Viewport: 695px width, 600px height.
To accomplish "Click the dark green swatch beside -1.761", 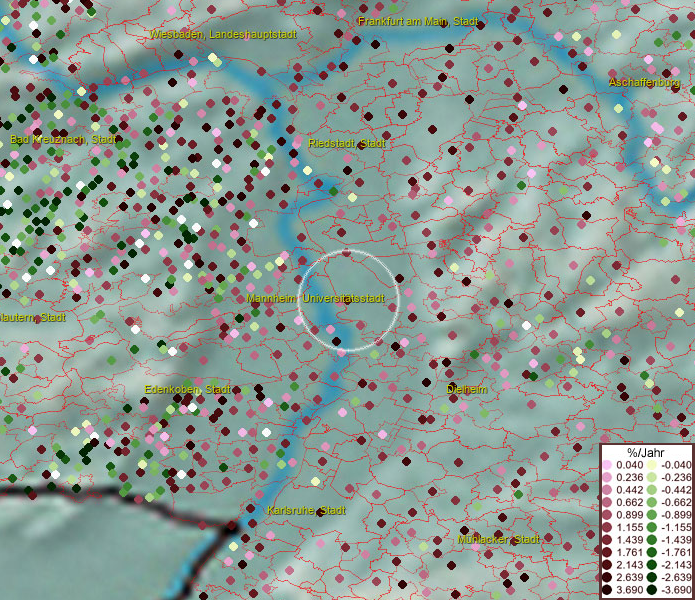I will (652, 553).
